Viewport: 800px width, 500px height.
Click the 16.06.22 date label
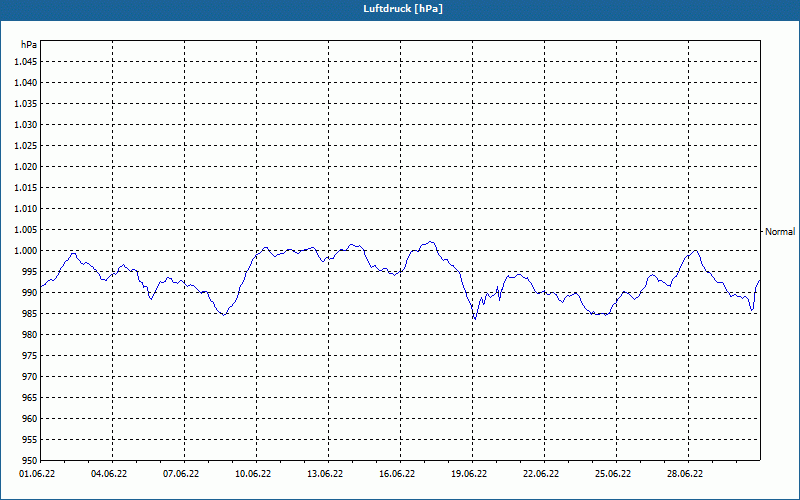(x=397, y=474)
